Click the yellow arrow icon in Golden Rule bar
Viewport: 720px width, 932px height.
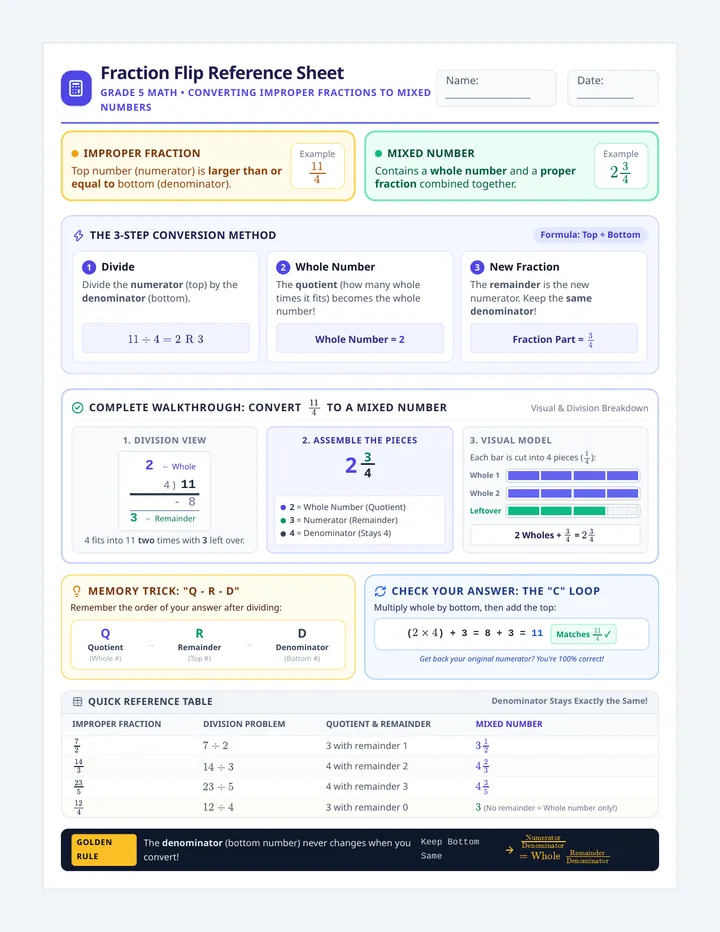click(509, 850)
